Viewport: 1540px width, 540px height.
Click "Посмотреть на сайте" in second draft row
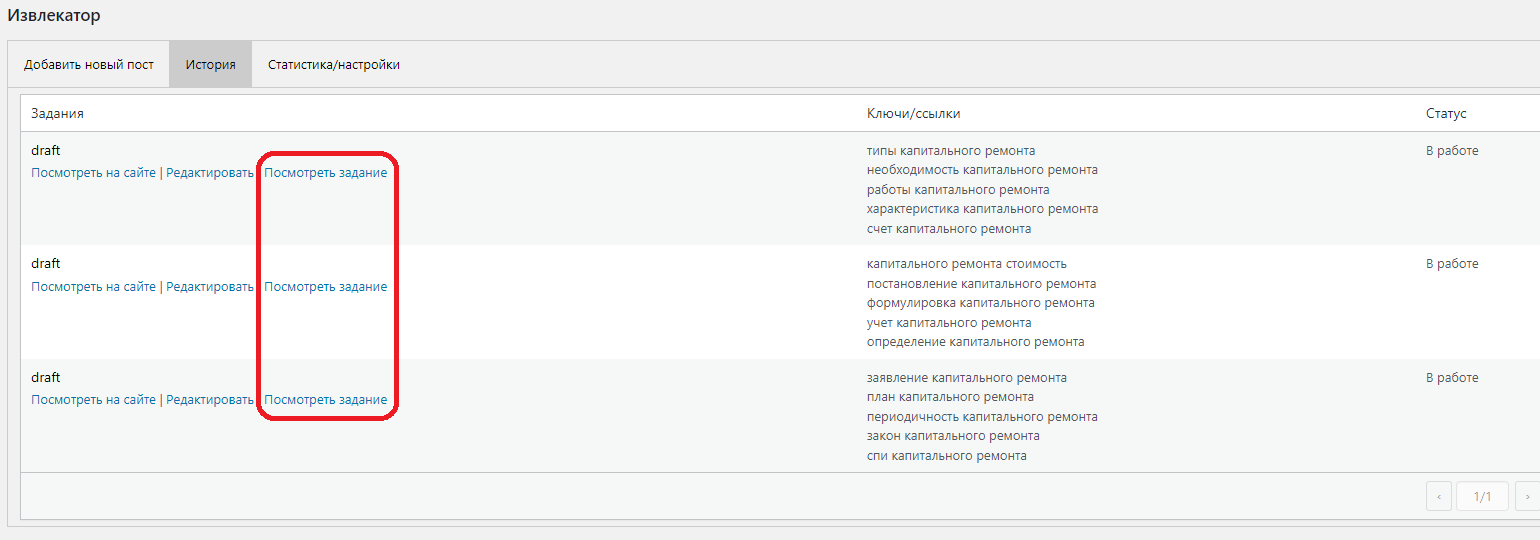point(93,287)
